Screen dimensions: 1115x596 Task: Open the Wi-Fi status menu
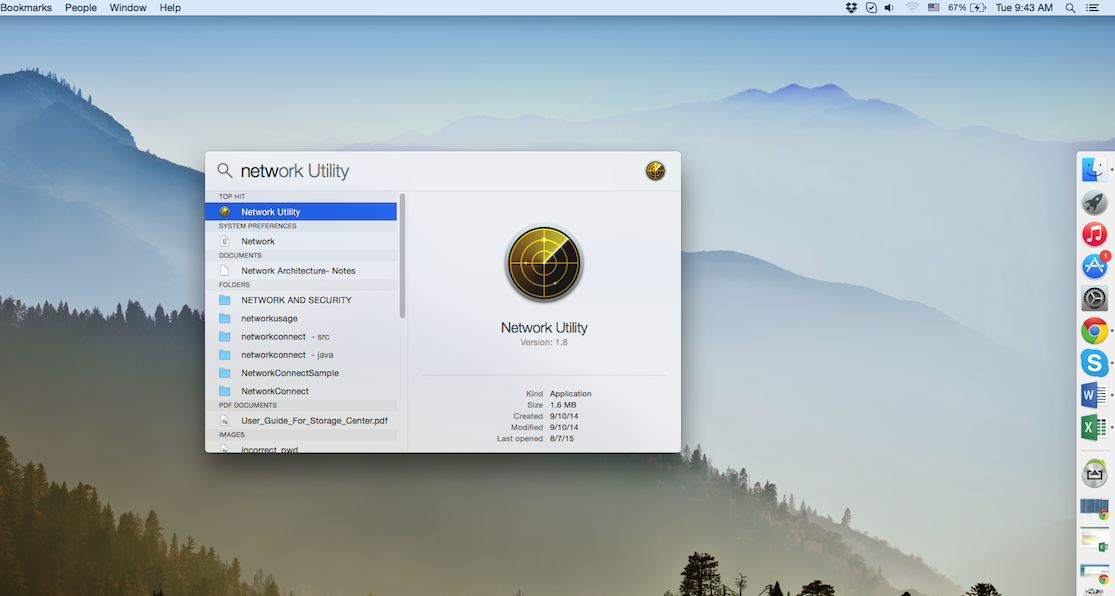pyautogui.click(x=912, y=8)
